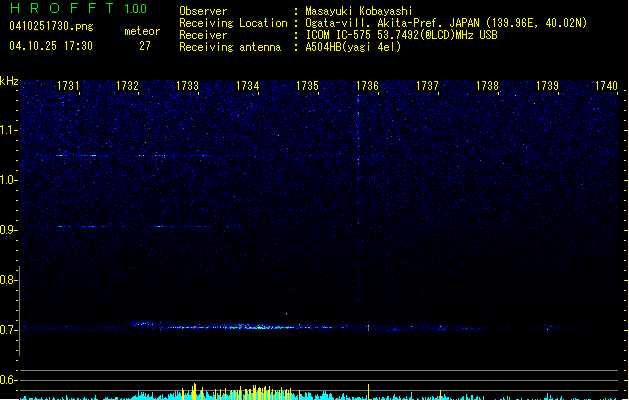This screenshot has height=400, width=629.
Task: Click time marker 1736
Action: [x=367, y=86]
